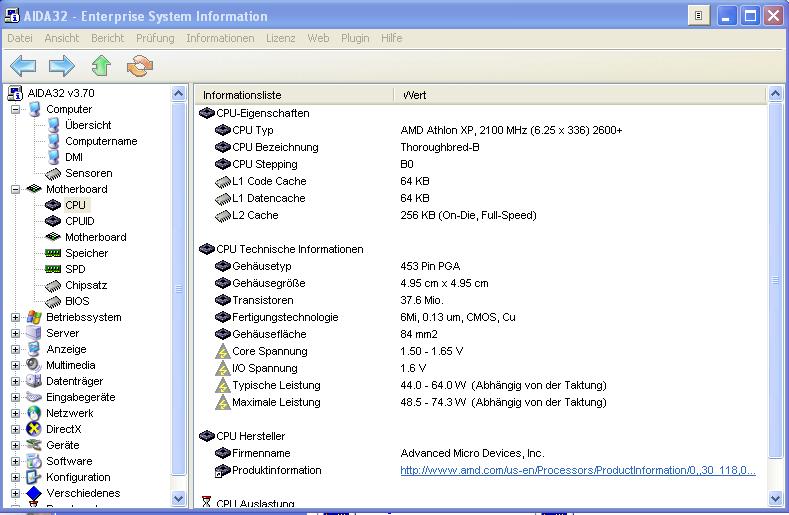
Task: Click the Multimedia speaker icon
Action: click(x=34, y=365)
